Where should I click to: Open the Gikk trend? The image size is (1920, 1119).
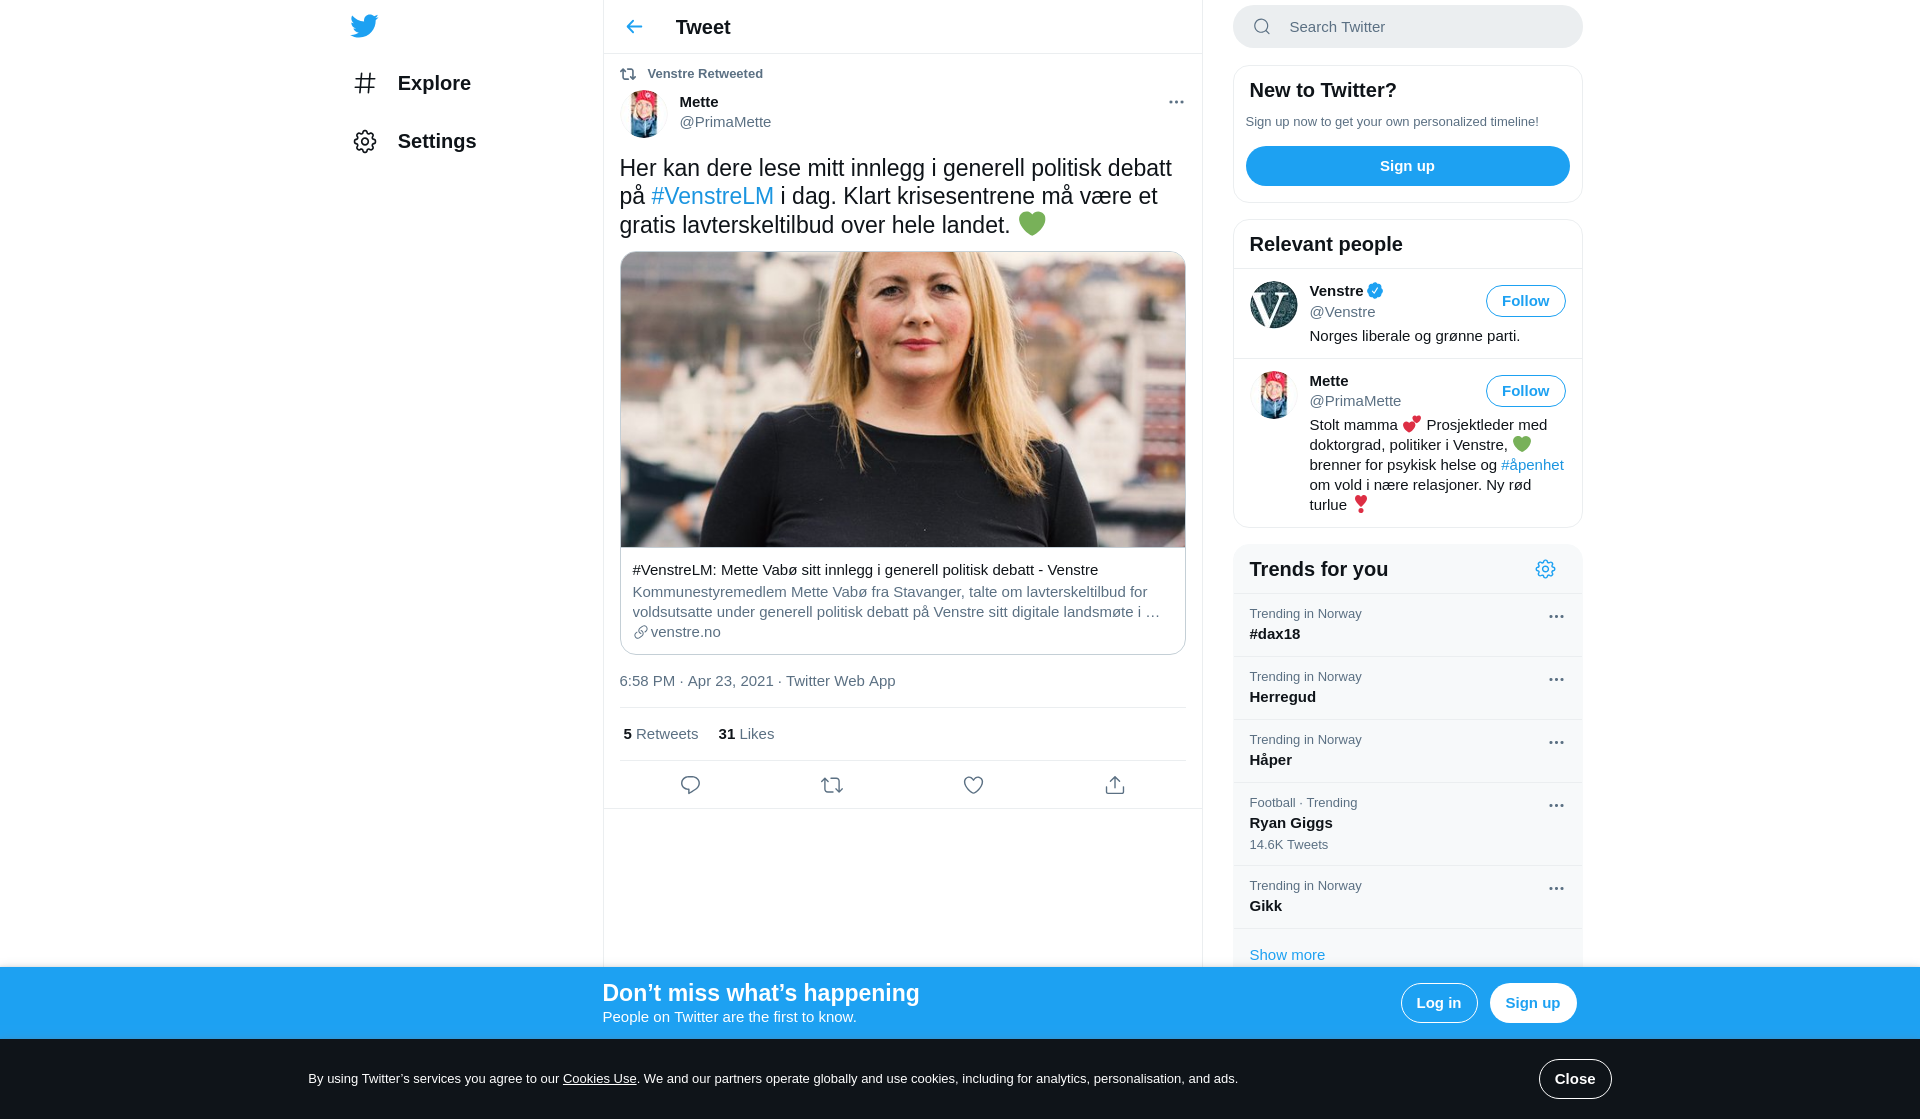click(1407, 897)
